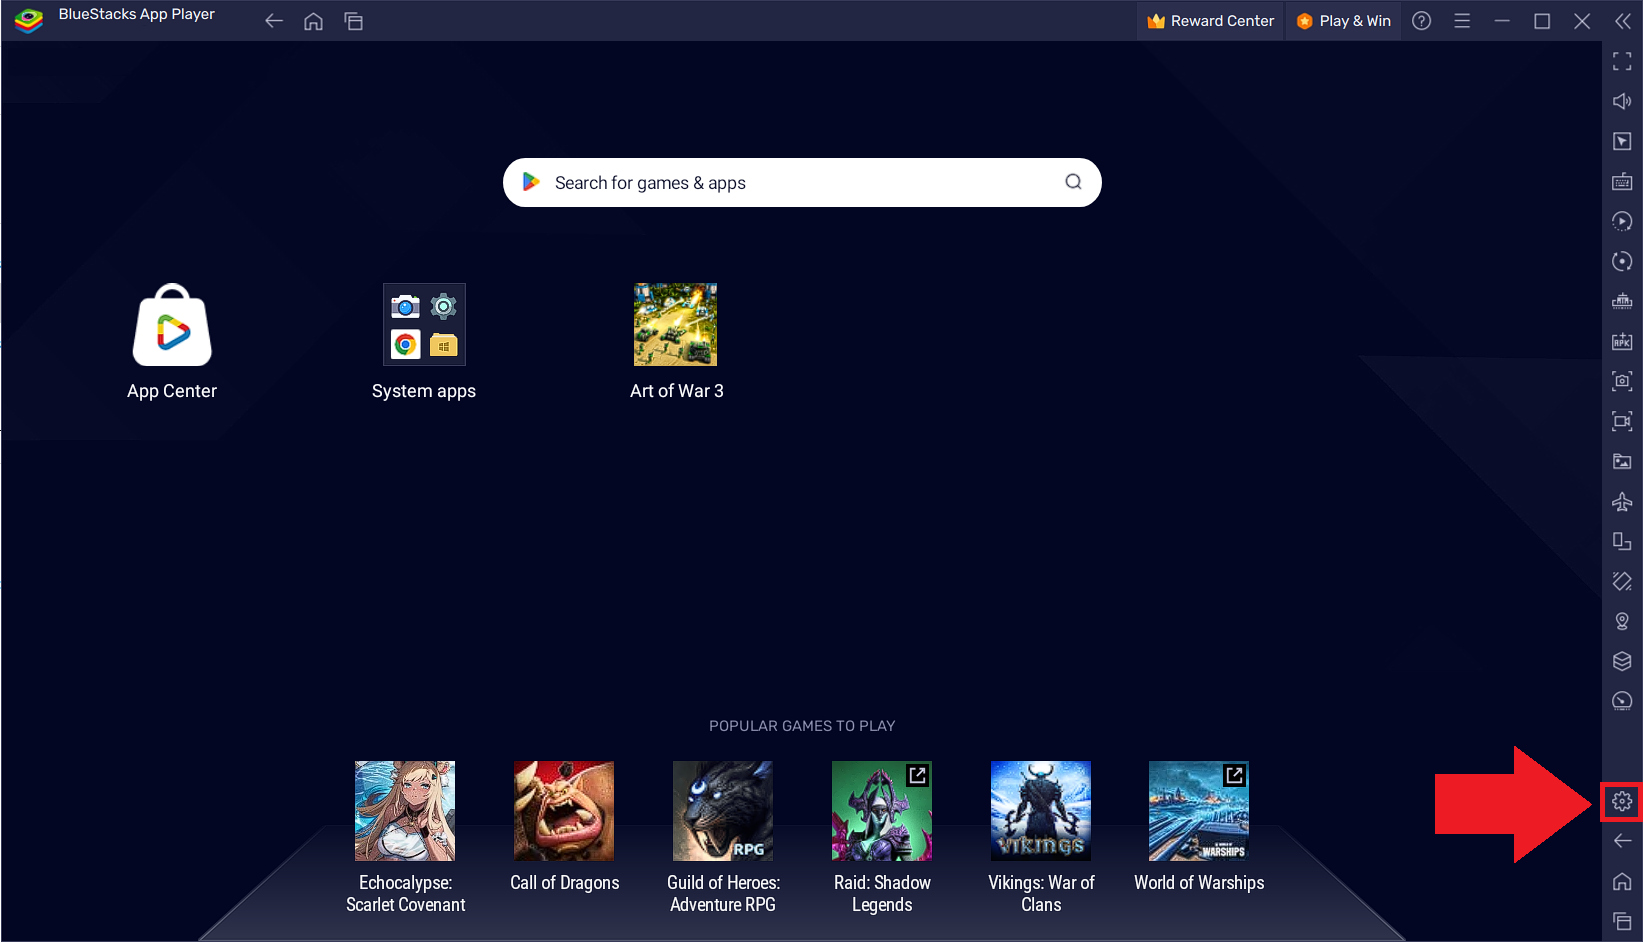Click the 'Vikings: War of Clans' label

[1041, 894]
